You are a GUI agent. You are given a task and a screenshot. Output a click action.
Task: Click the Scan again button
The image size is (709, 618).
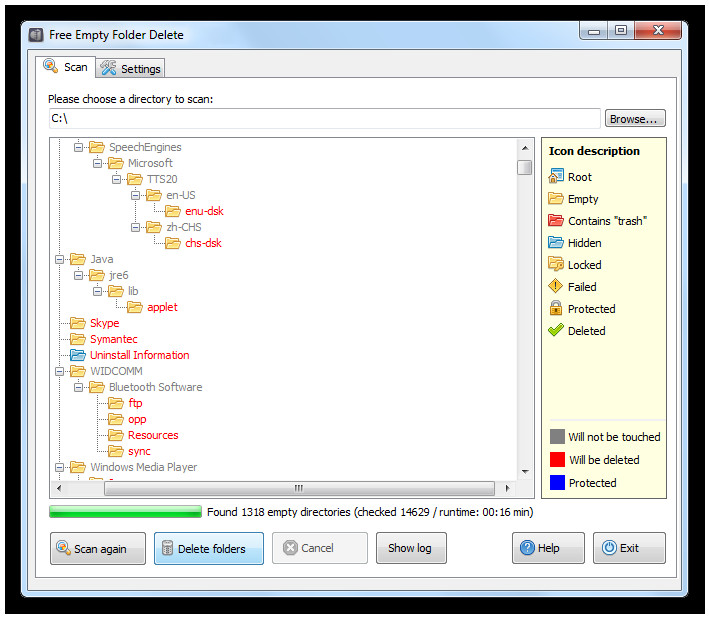pyautogui.click(x=98, y=548)
